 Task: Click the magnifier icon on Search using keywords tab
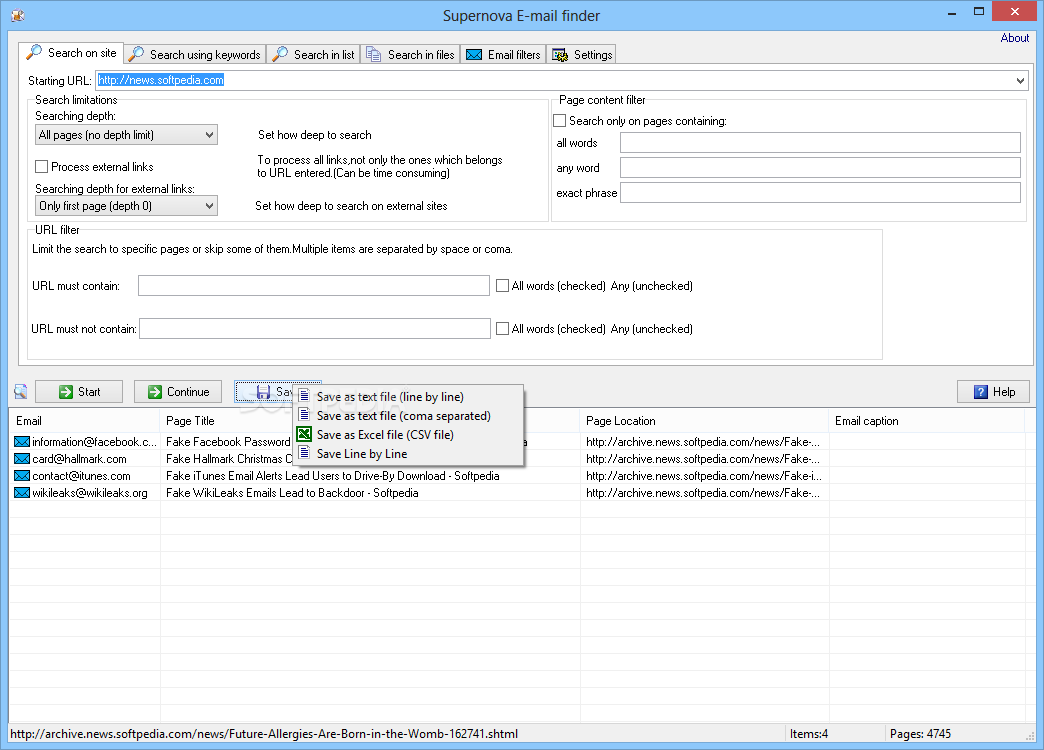[136, 54]
